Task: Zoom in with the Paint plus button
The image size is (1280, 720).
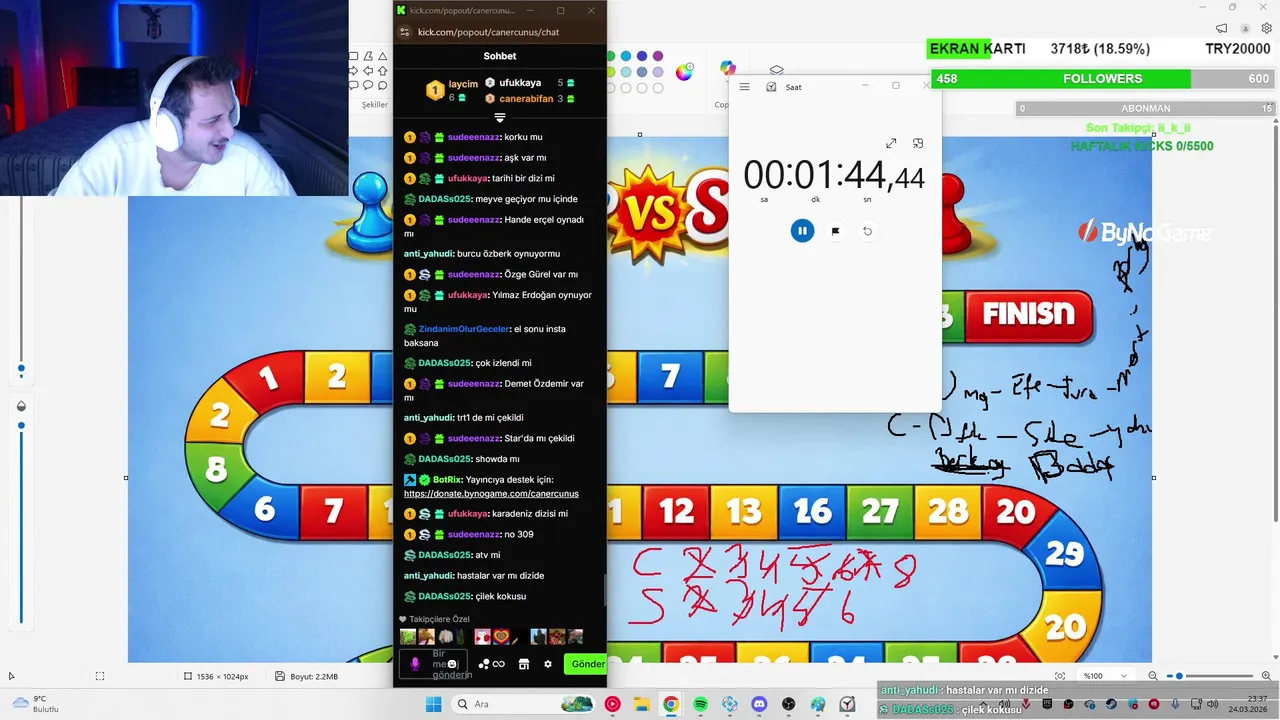Action: click(x=1267, y=676)
